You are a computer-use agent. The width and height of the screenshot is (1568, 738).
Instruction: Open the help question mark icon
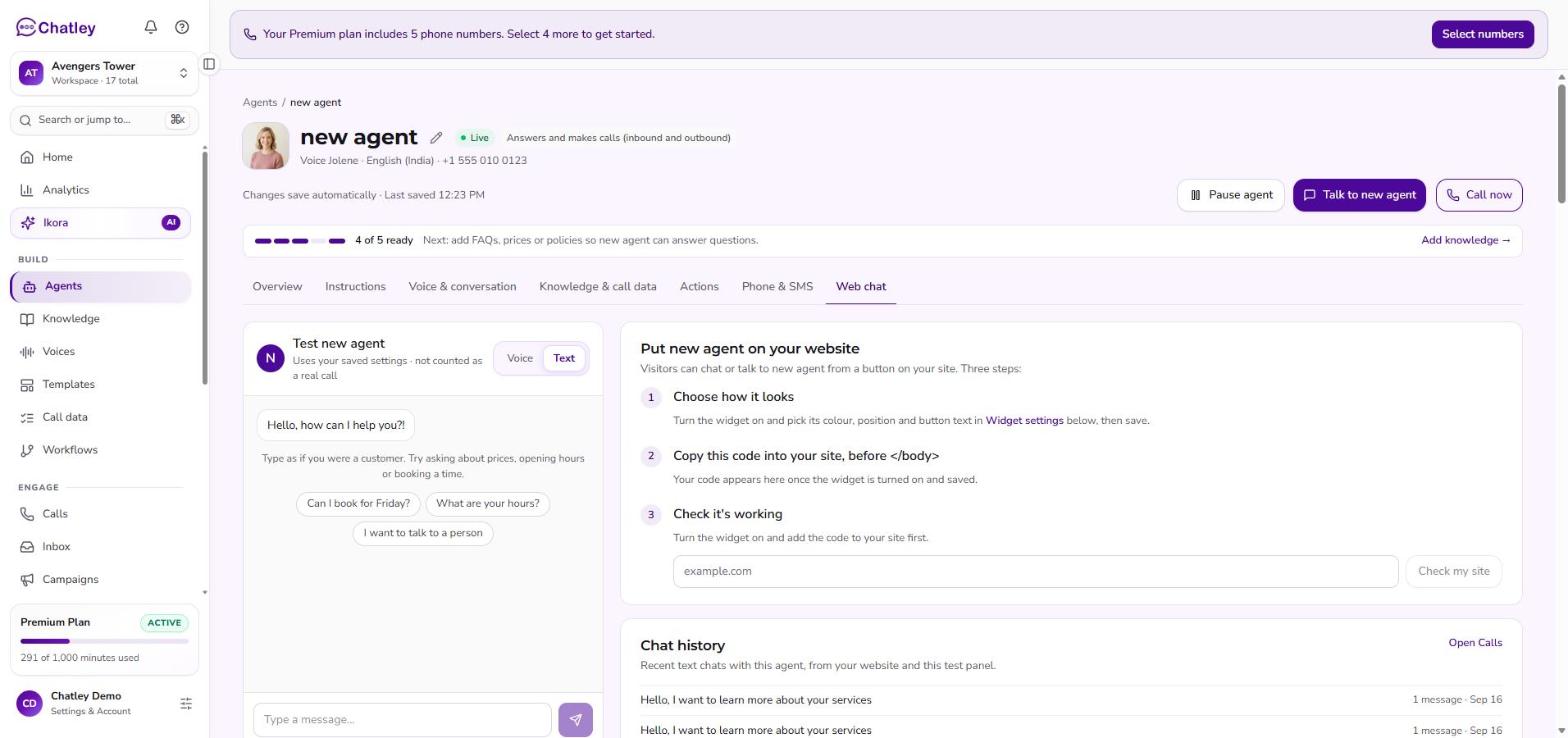click(x=182, y=27)
